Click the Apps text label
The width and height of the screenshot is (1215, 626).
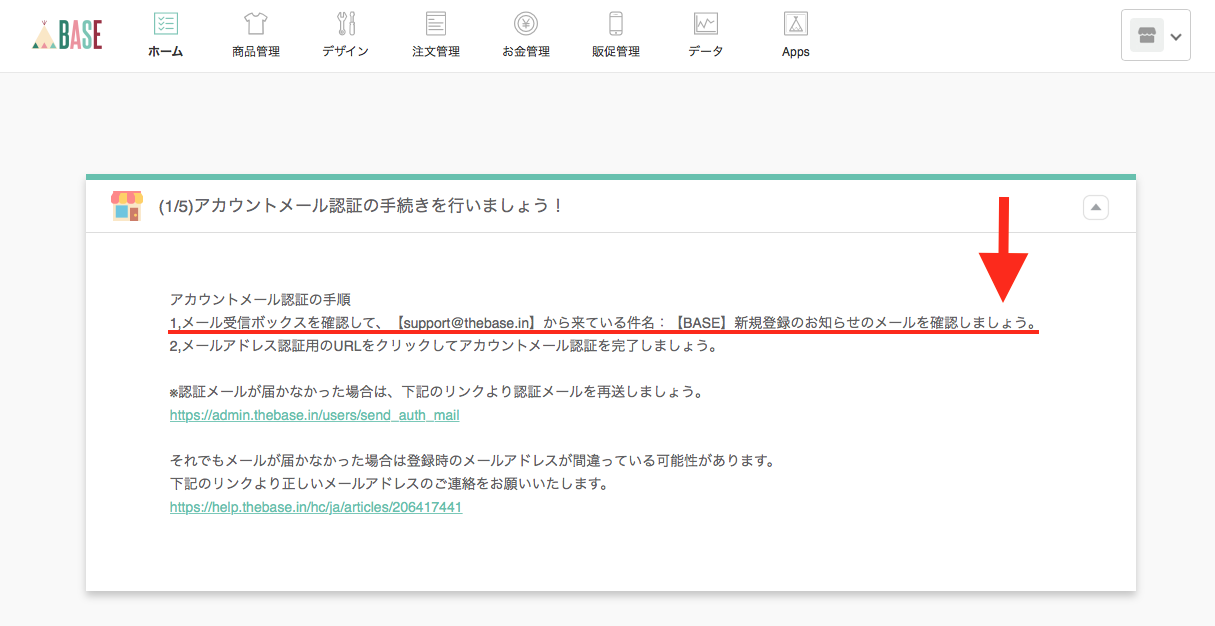coord(795,52)
